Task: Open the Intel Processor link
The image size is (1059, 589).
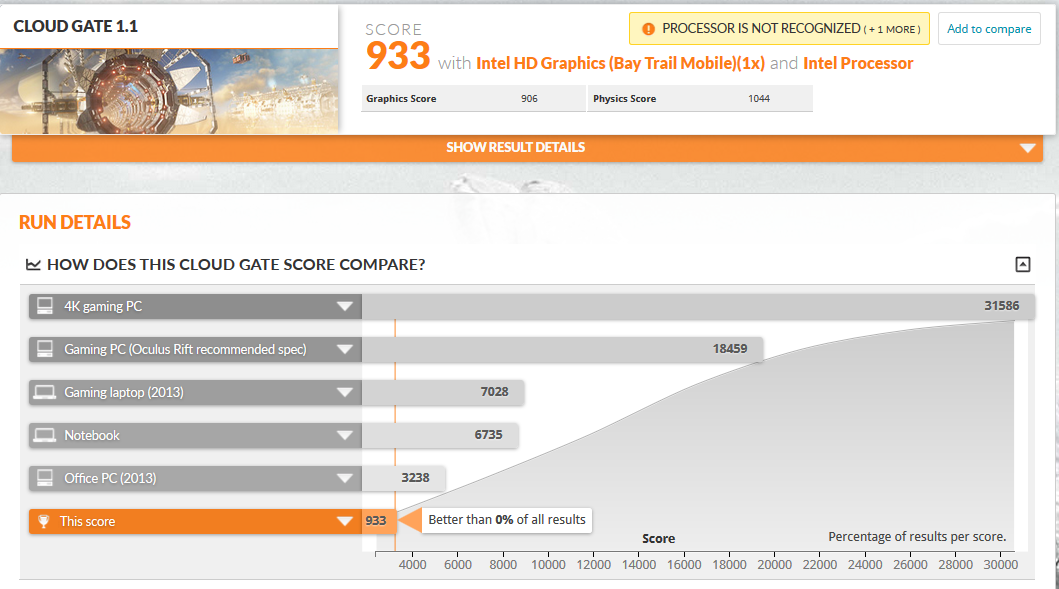Action: (x=858, y=63)
